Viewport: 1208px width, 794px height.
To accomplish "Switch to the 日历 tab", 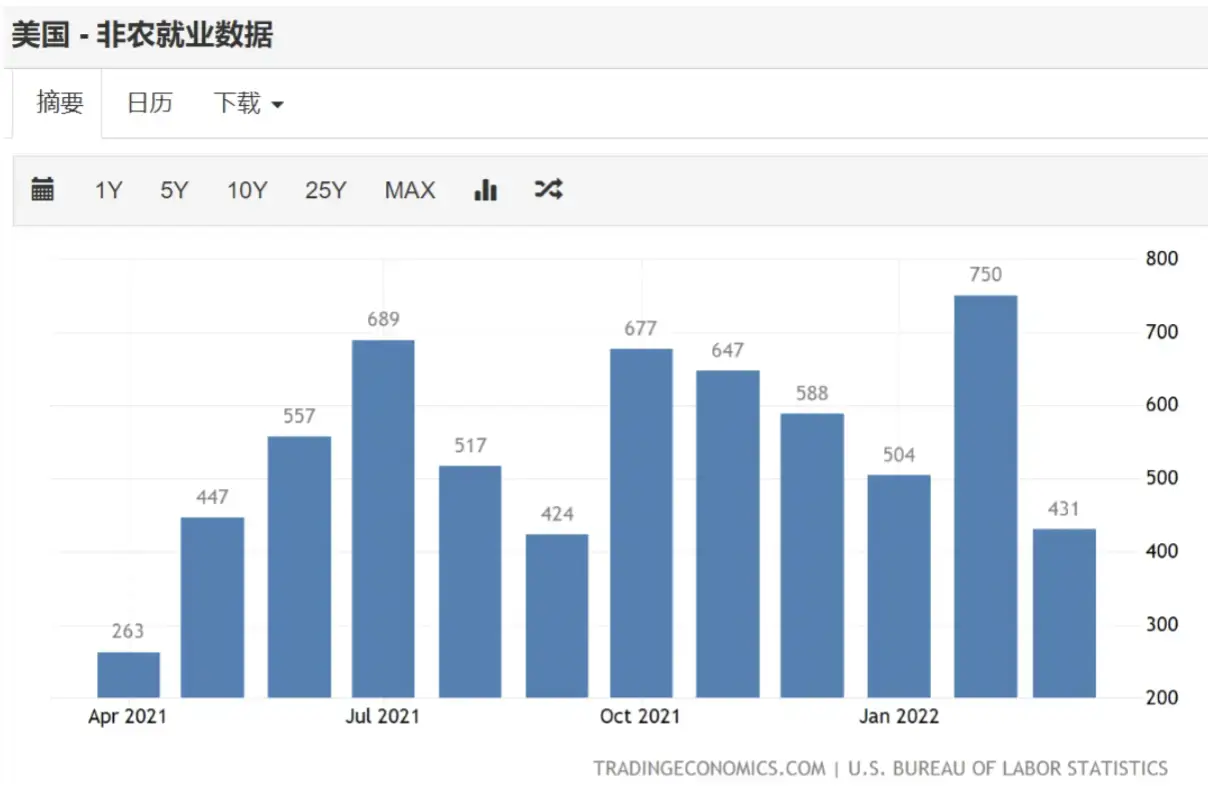I will 150,103.
